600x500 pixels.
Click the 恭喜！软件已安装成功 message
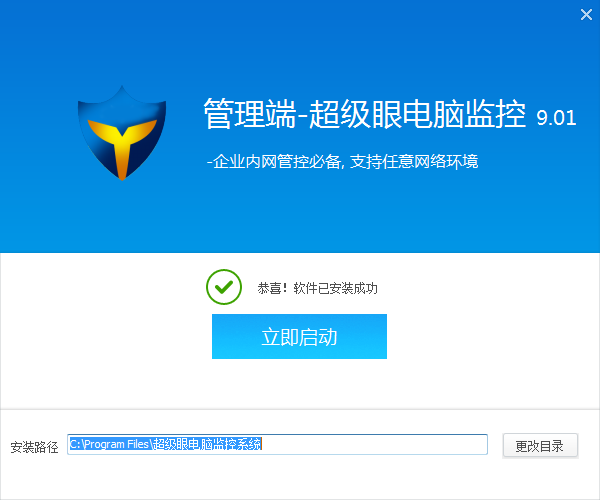click(x=317, y=288)
